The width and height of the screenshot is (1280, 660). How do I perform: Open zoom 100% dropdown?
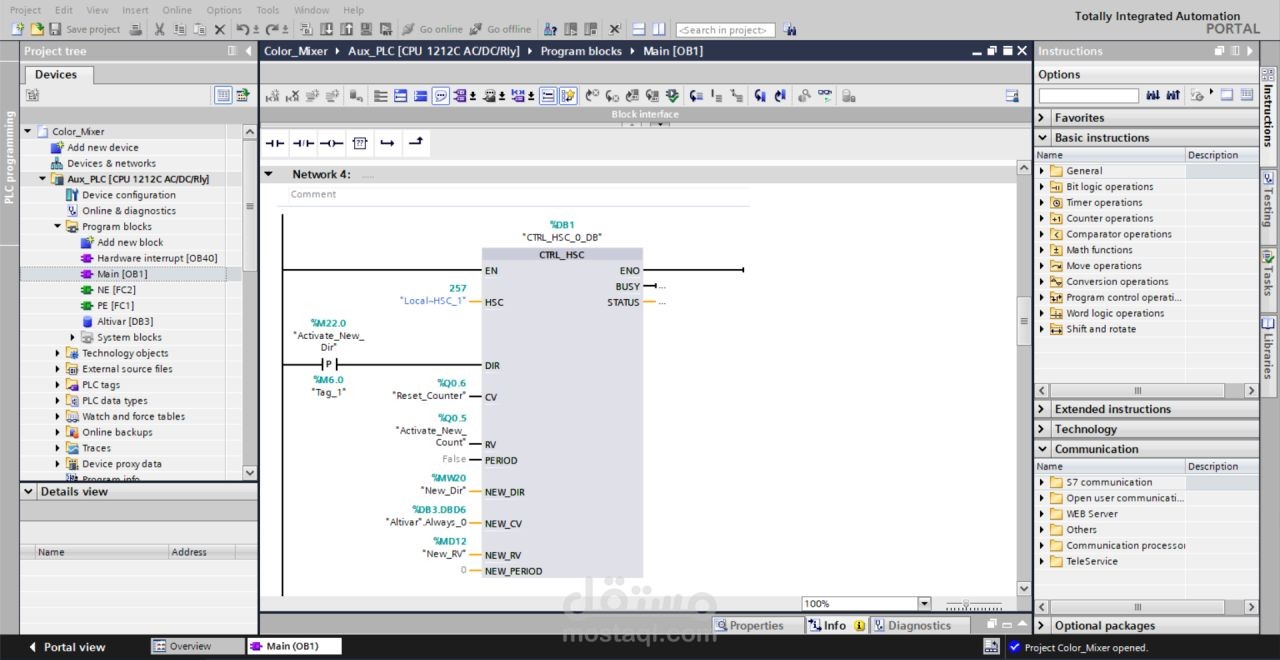coord(924,604)
